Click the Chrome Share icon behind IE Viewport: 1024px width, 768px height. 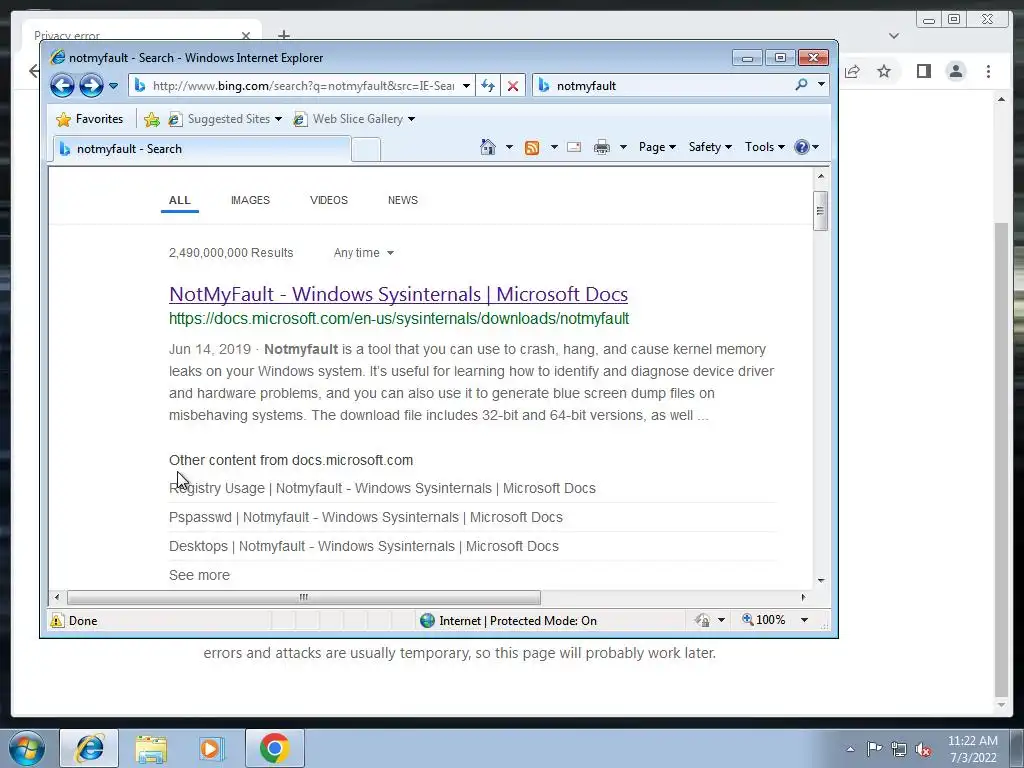pyautogui.click(x=852, y=71)
